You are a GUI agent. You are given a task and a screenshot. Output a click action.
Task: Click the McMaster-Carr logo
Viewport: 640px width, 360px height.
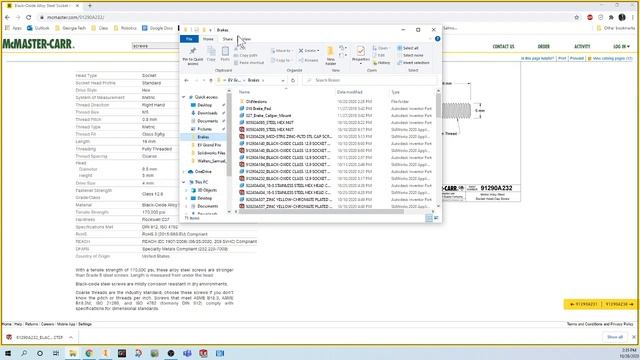38,44
